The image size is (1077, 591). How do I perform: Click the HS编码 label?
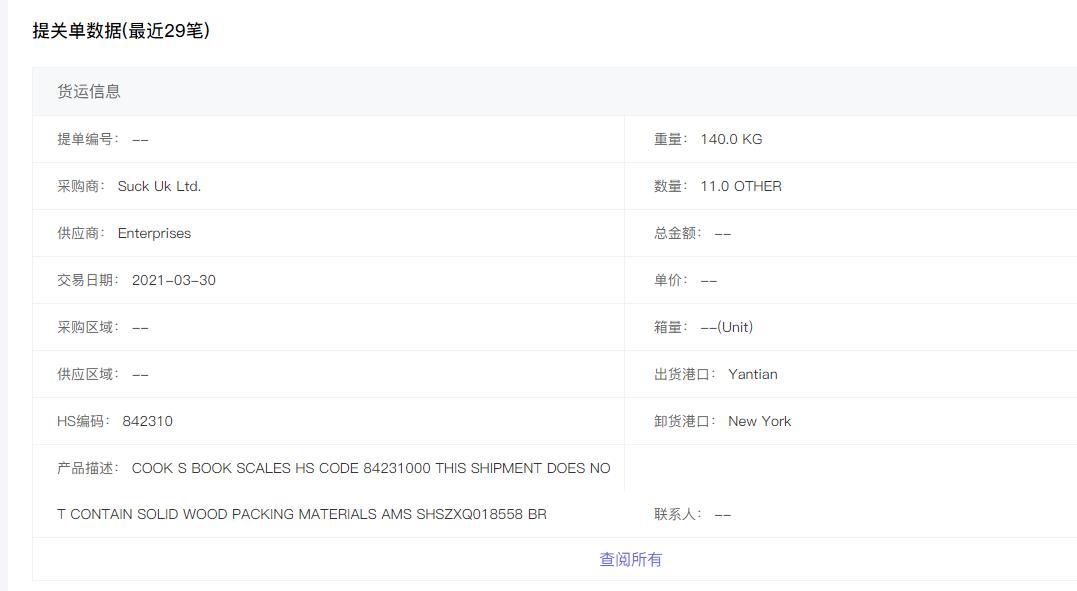[83, 421]
